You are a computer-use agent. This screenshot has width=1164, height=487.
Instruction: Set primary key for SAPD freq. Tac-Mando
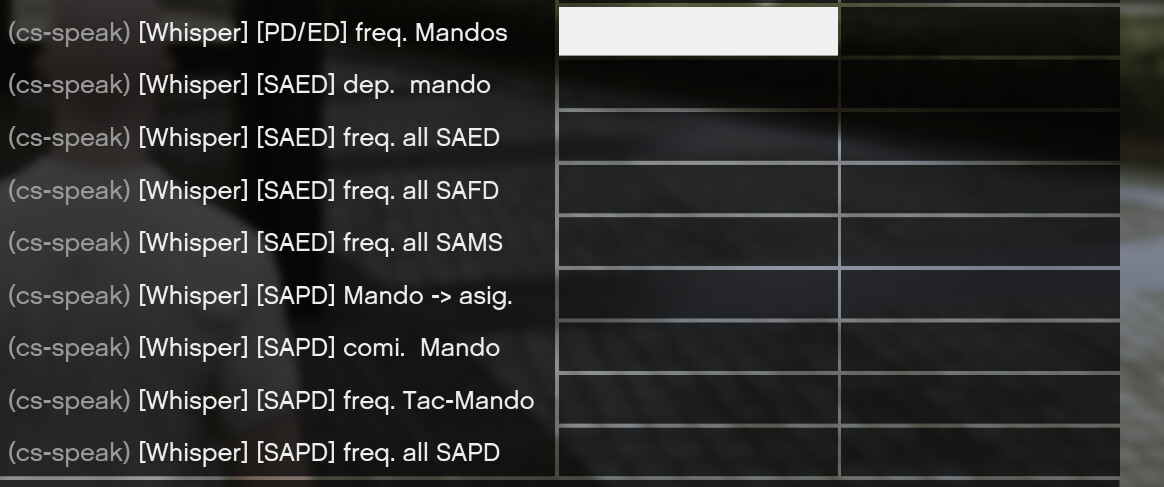699,400
